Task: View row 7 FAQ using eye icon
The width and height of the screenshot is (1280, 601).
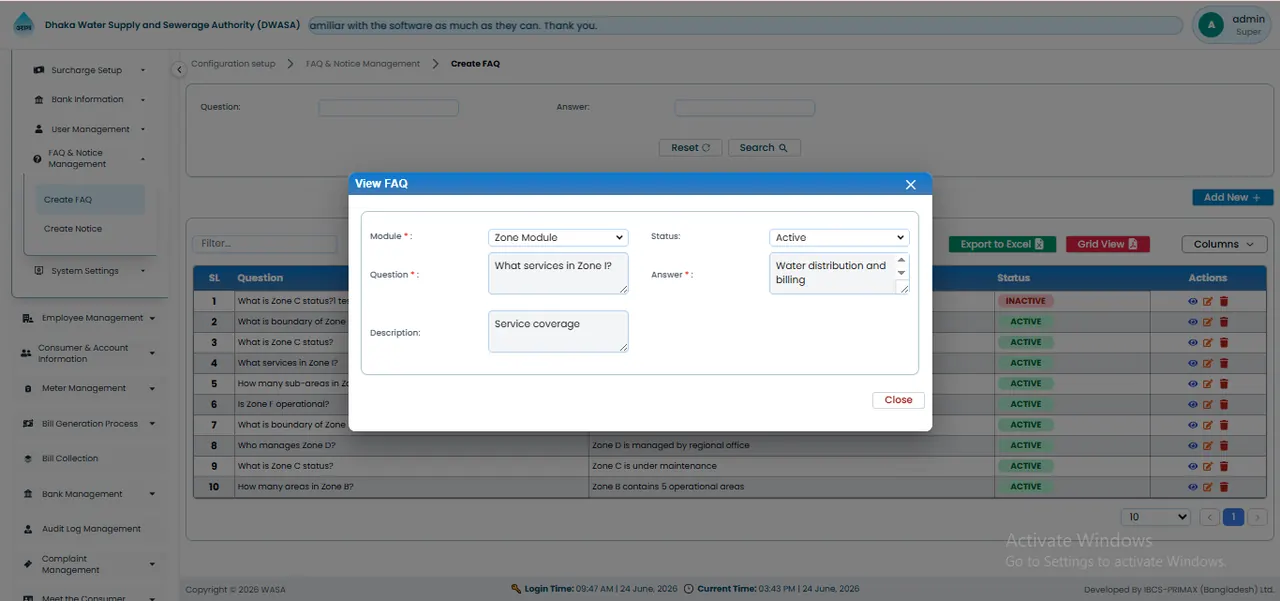Action: pos(1192,425)
